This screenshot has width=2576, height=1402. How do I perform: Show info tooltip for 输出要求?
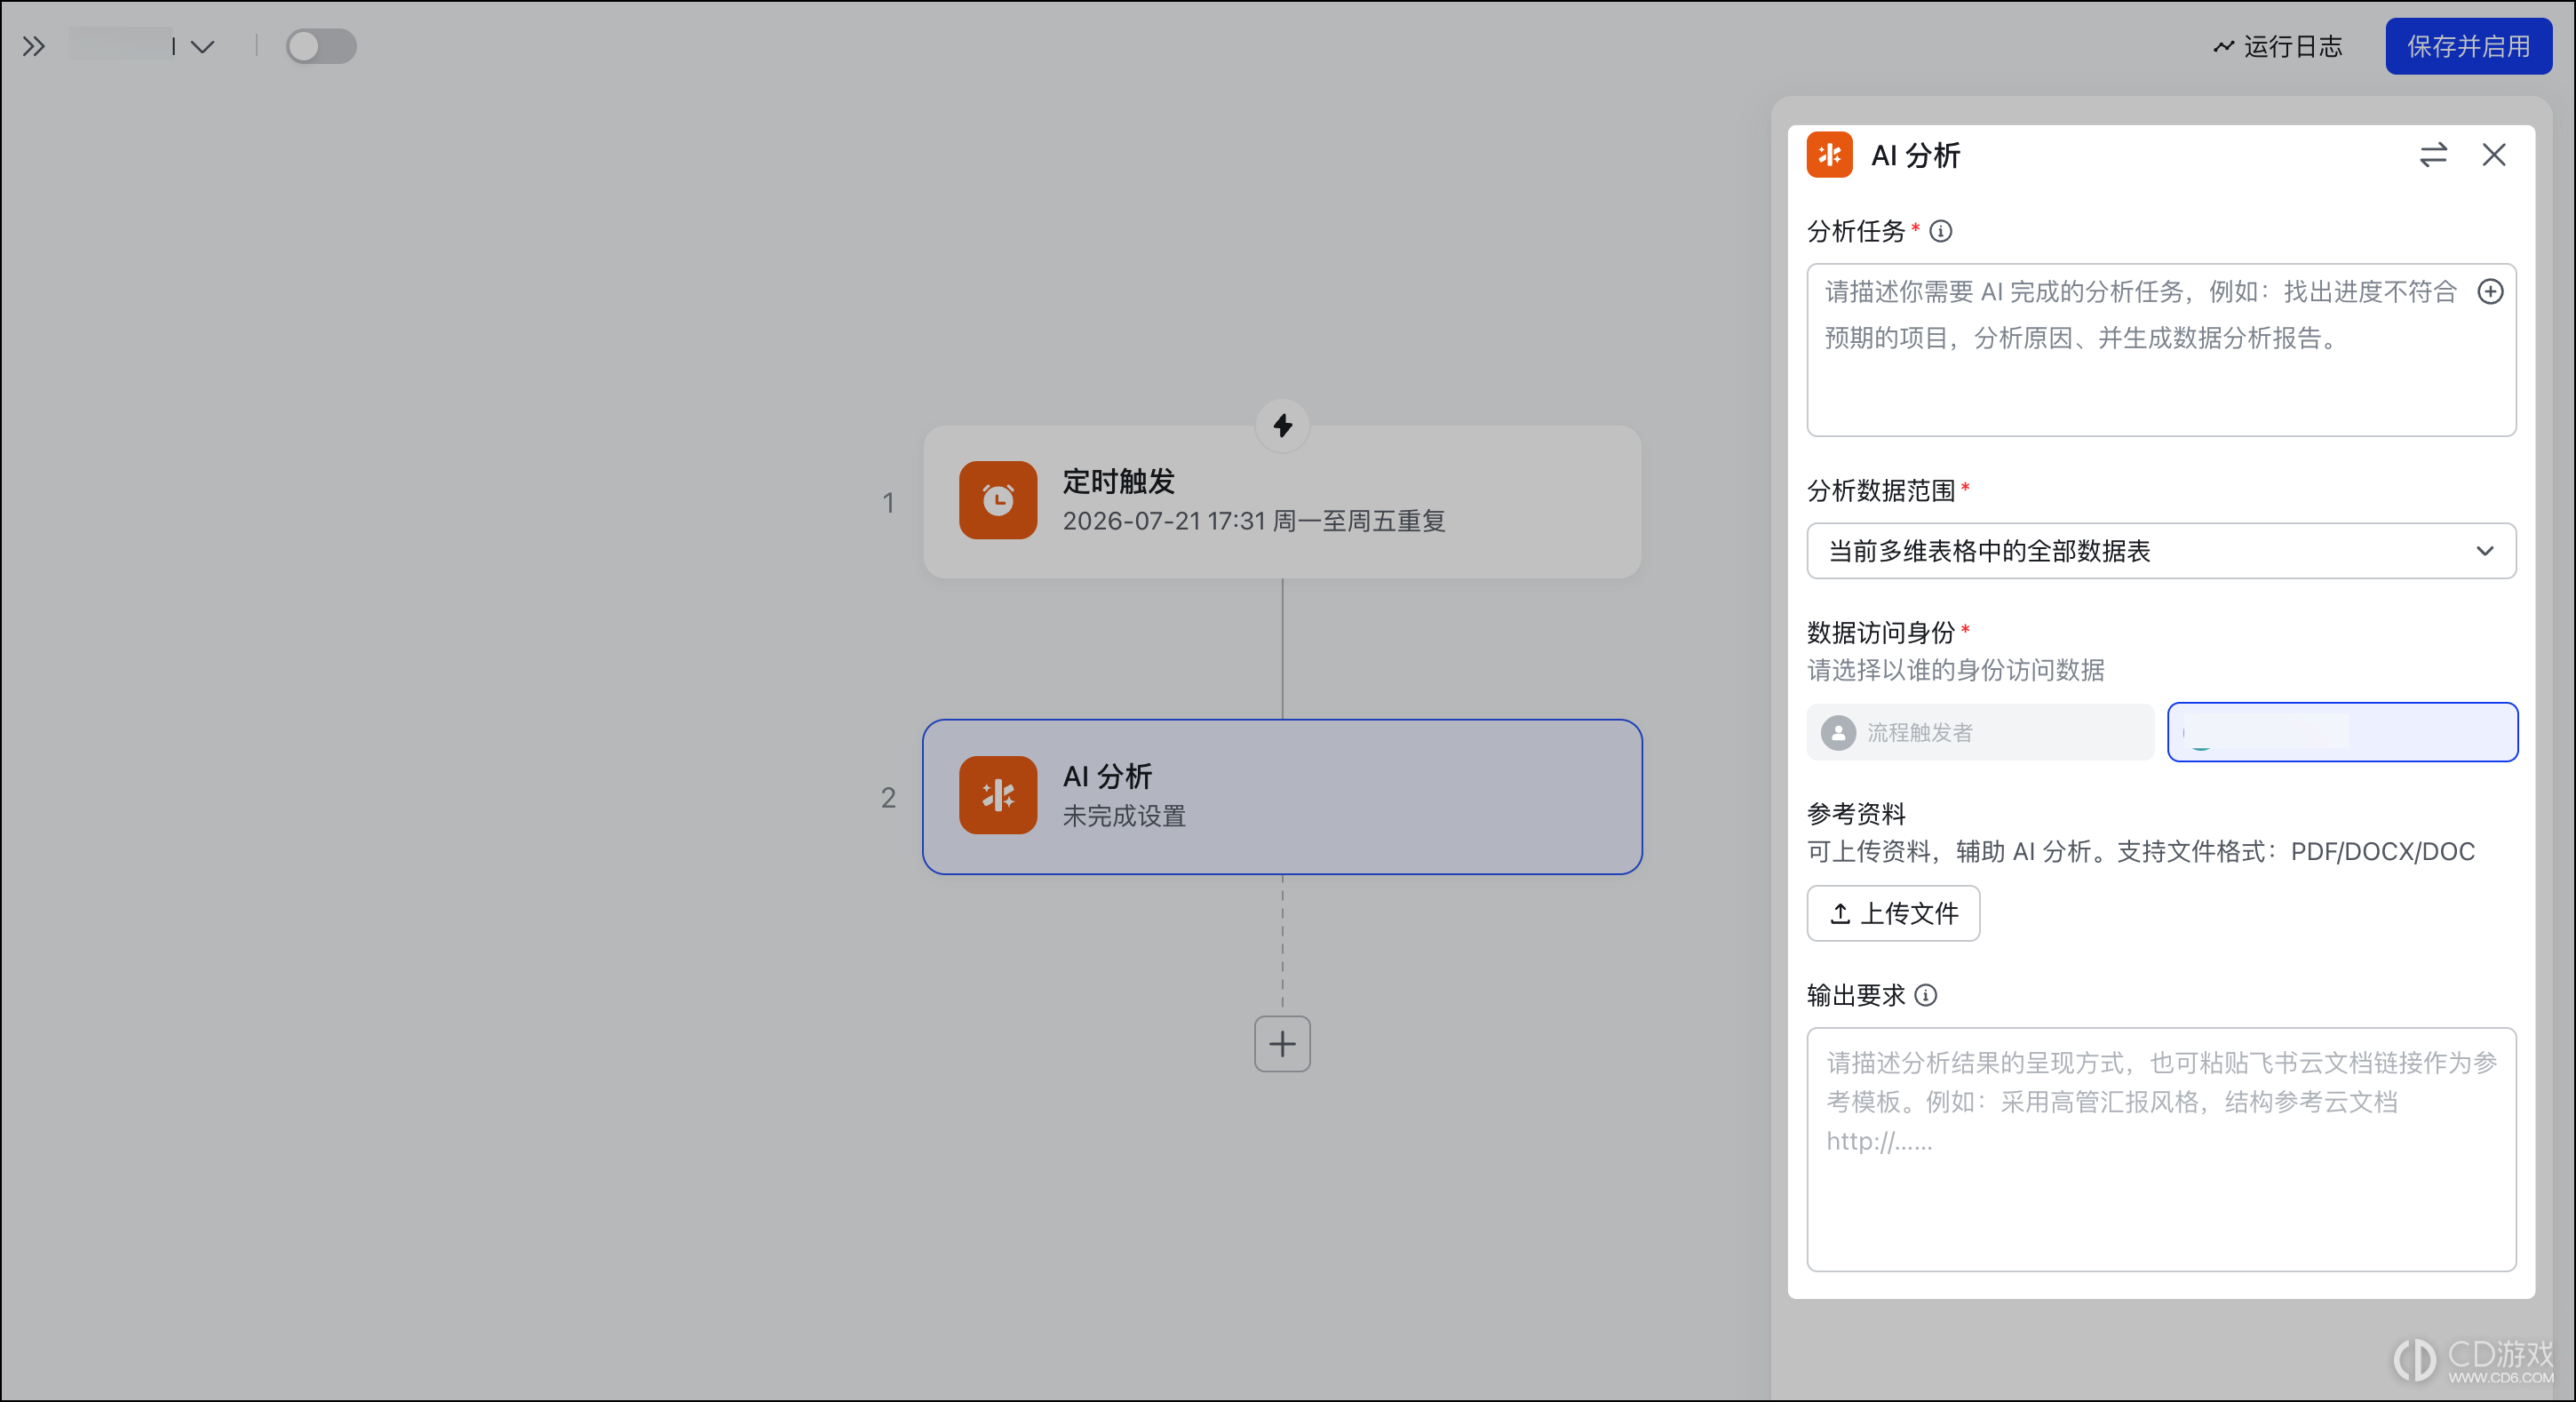(x=1926, y=995)
